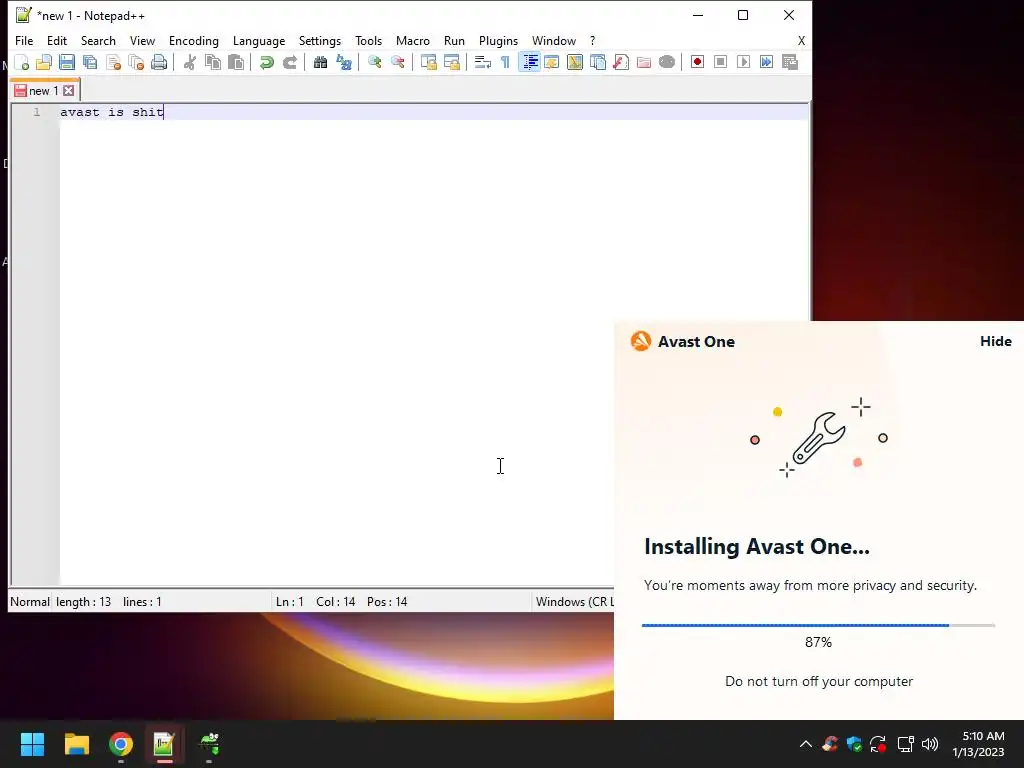Click the Open file toolbar icon
The image size is (1024, 768).
[44, 62]
